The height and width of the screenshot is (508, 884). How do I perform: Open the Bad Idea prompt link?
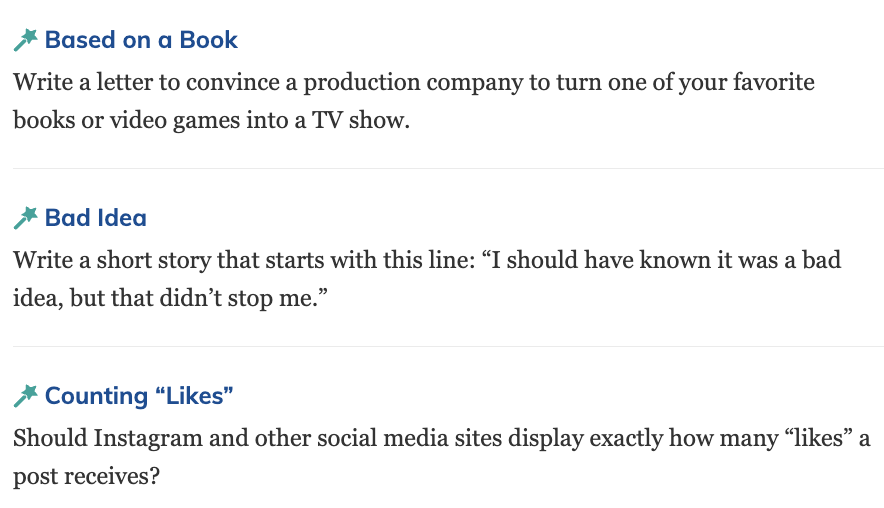pyautogui.click(x=95, y=218)
